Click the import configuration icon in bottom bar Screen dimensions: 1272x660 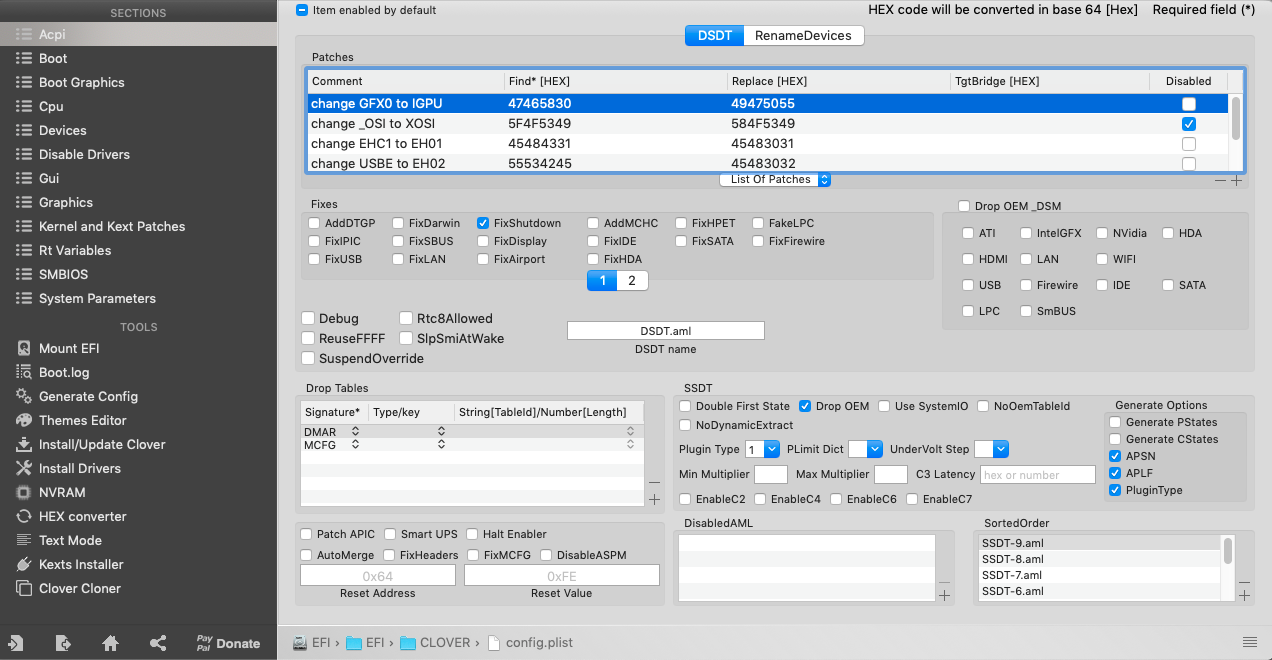tap(16, 643)
